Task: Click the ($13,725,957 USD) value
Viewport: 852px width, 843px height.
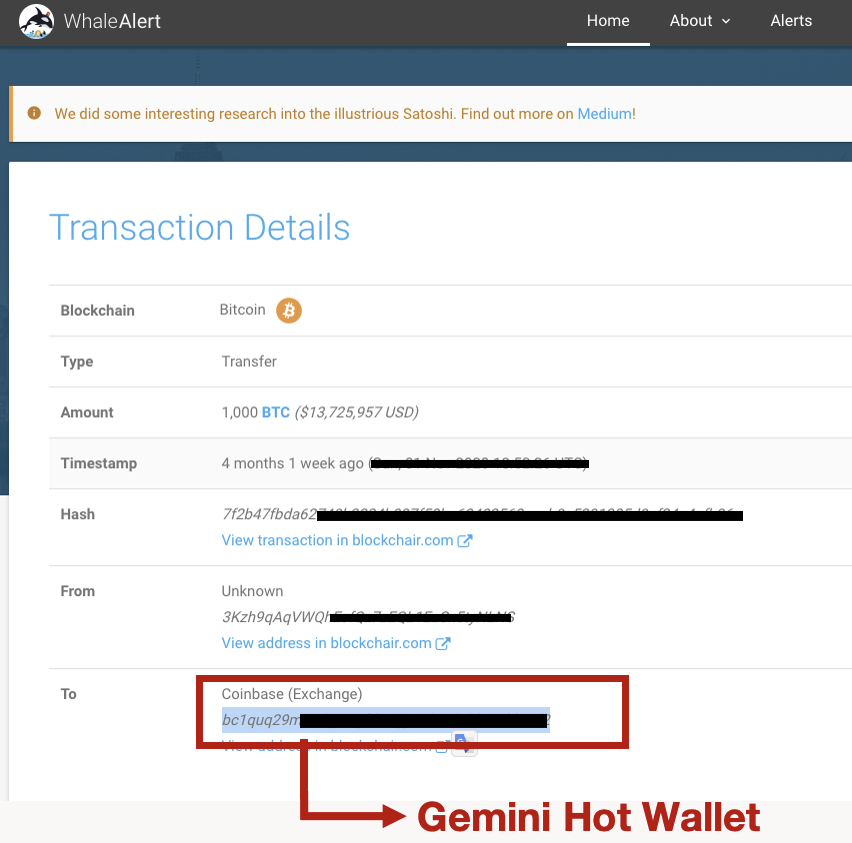Action: coord(356,413)
